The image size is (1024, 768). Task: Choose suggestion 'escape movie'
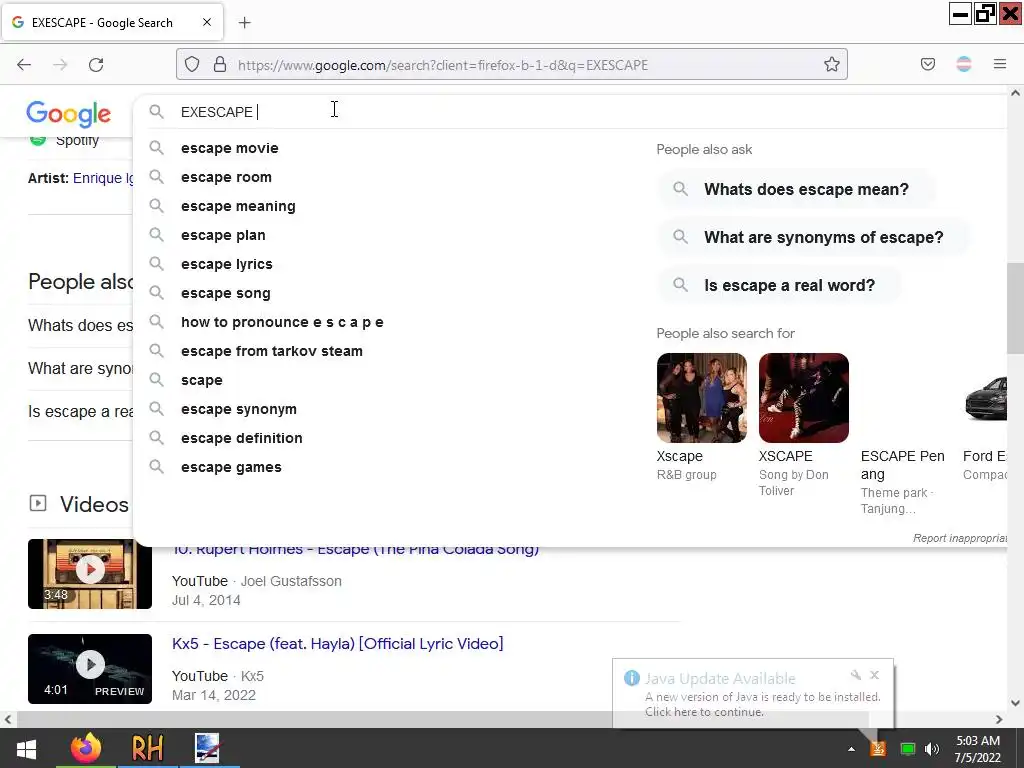[229, 148]
